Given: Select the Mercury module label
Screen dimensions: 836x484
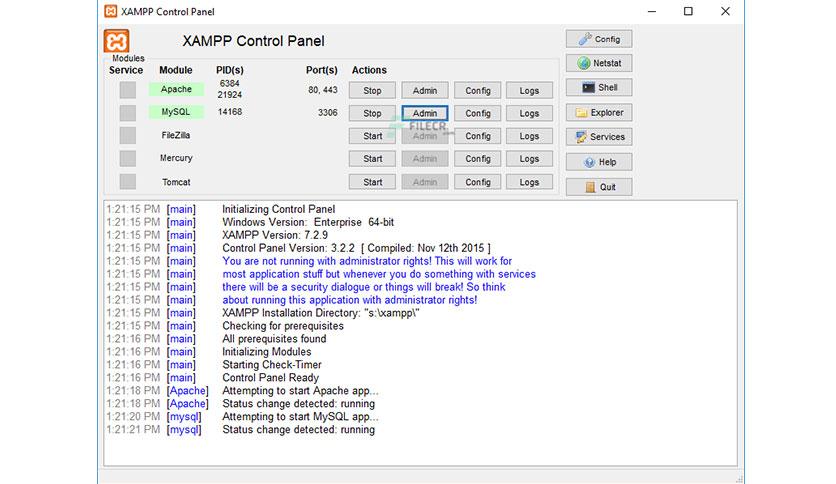Looking at the screenshot, I should [x=176, y=158].
